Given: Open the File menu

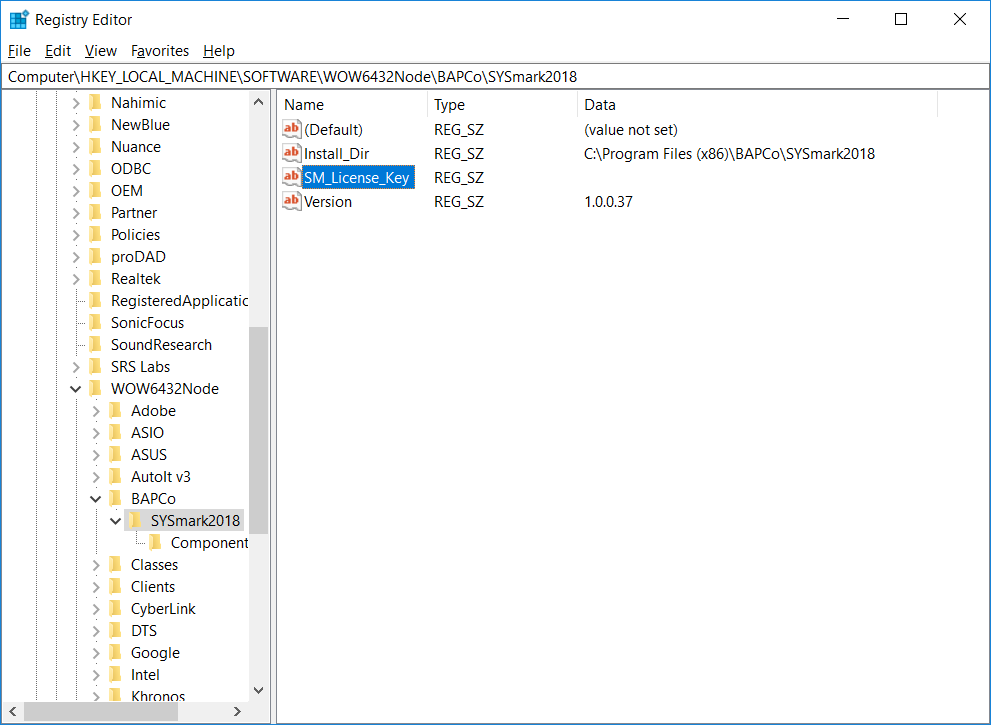Looking at the screenshot, I should coord(19,51).
